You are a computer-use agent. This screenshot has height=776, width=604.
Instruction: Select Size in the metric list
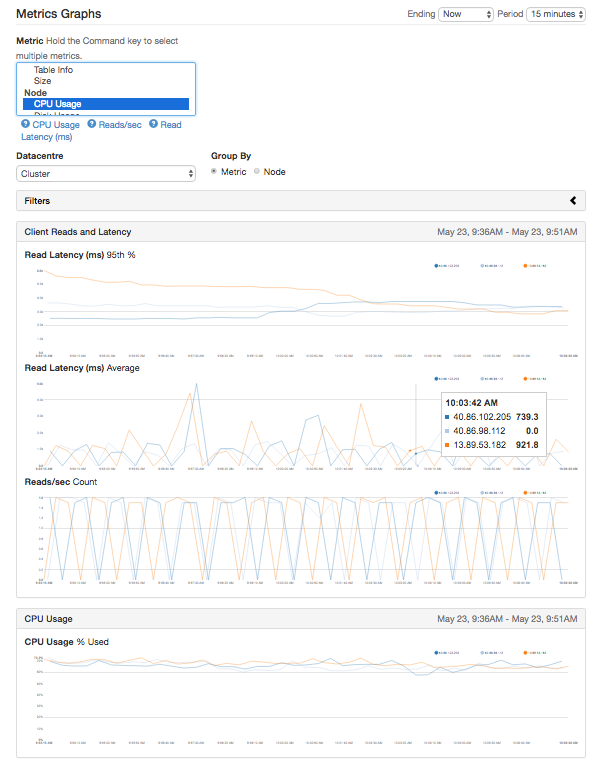pyautogui.click(x=43, y=81)
